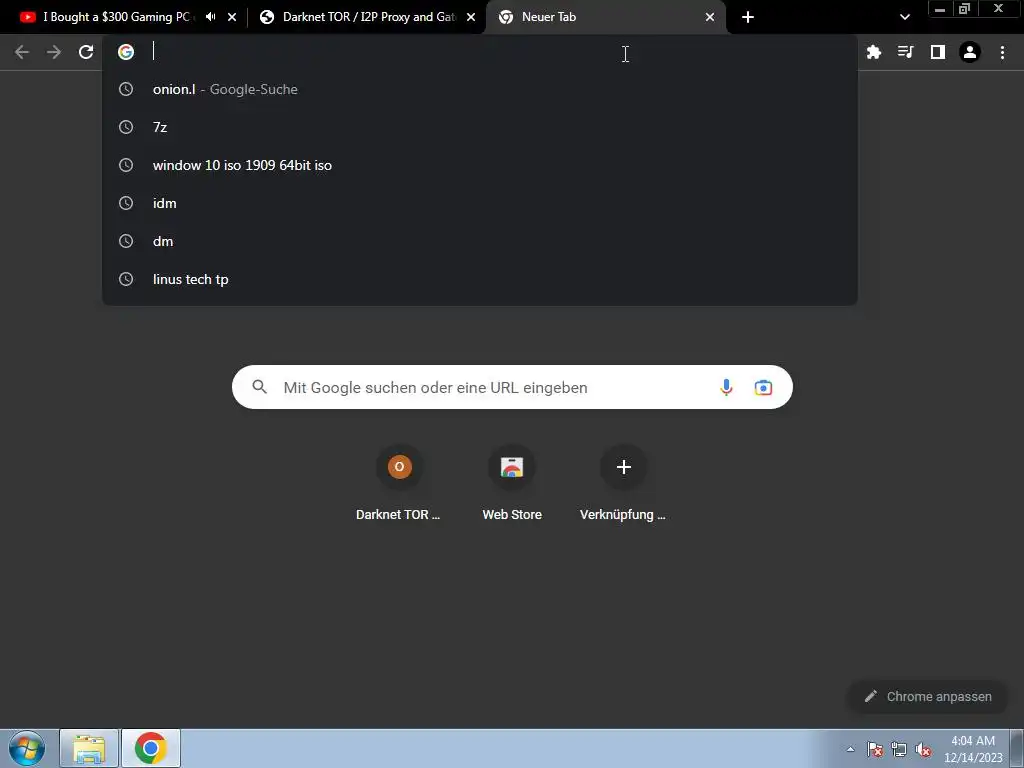Open the media control playlist icon
The height and width of the screenshot is (768, 1024).
(x=906, y=52)
